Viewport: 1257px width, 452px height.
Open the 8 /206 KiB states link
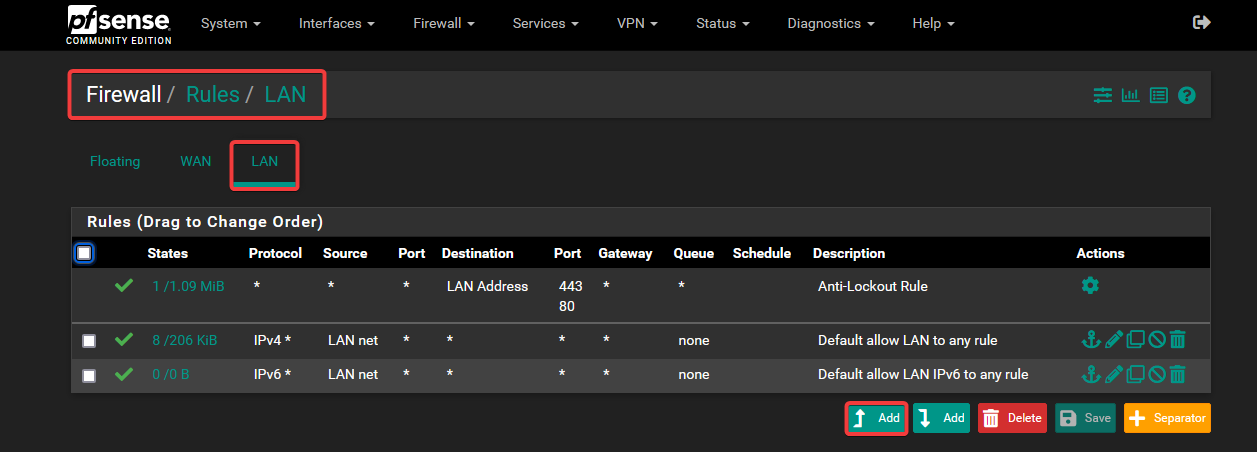pos(185,341)
